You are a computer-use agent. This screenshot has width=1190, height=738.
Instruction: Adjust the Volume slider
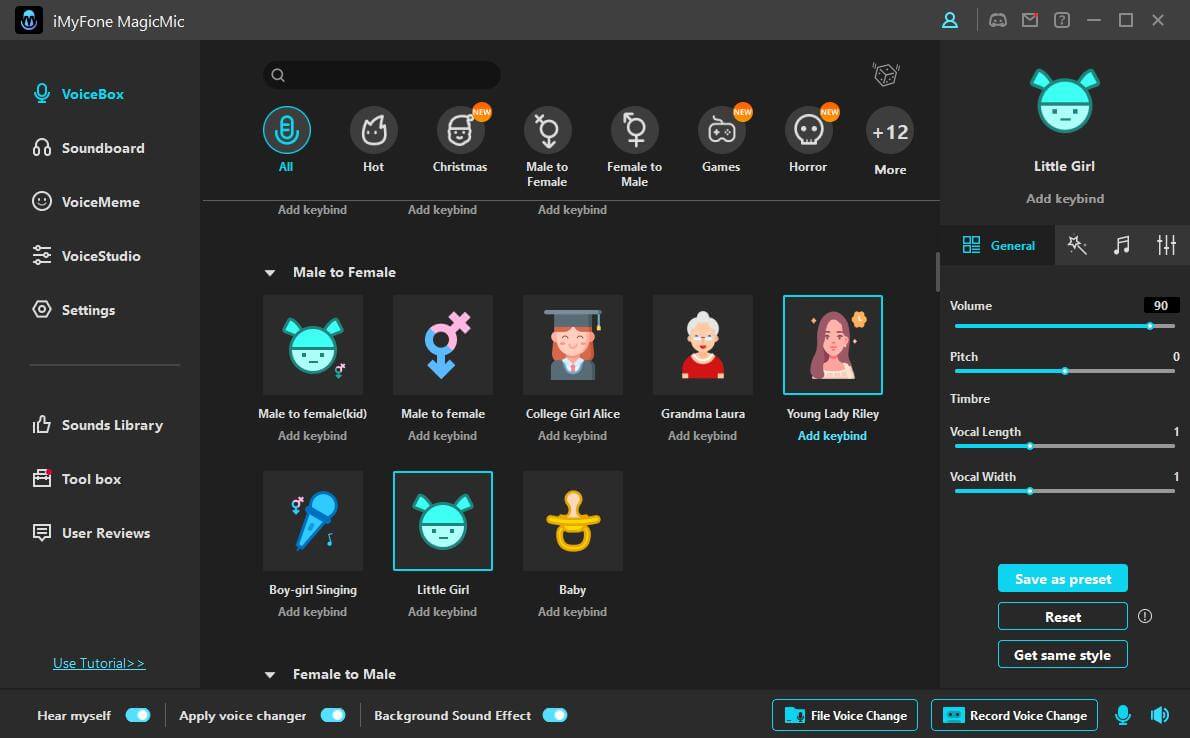tap(1065, 326)
